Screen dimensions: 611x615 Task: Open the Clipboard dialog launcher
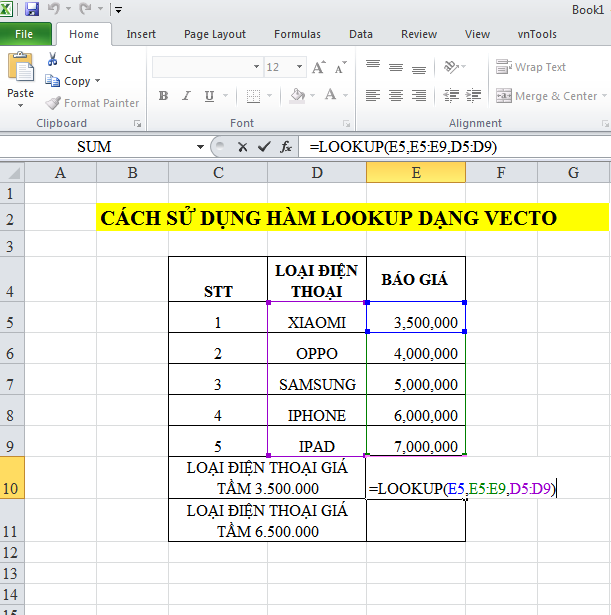point(137,124)
